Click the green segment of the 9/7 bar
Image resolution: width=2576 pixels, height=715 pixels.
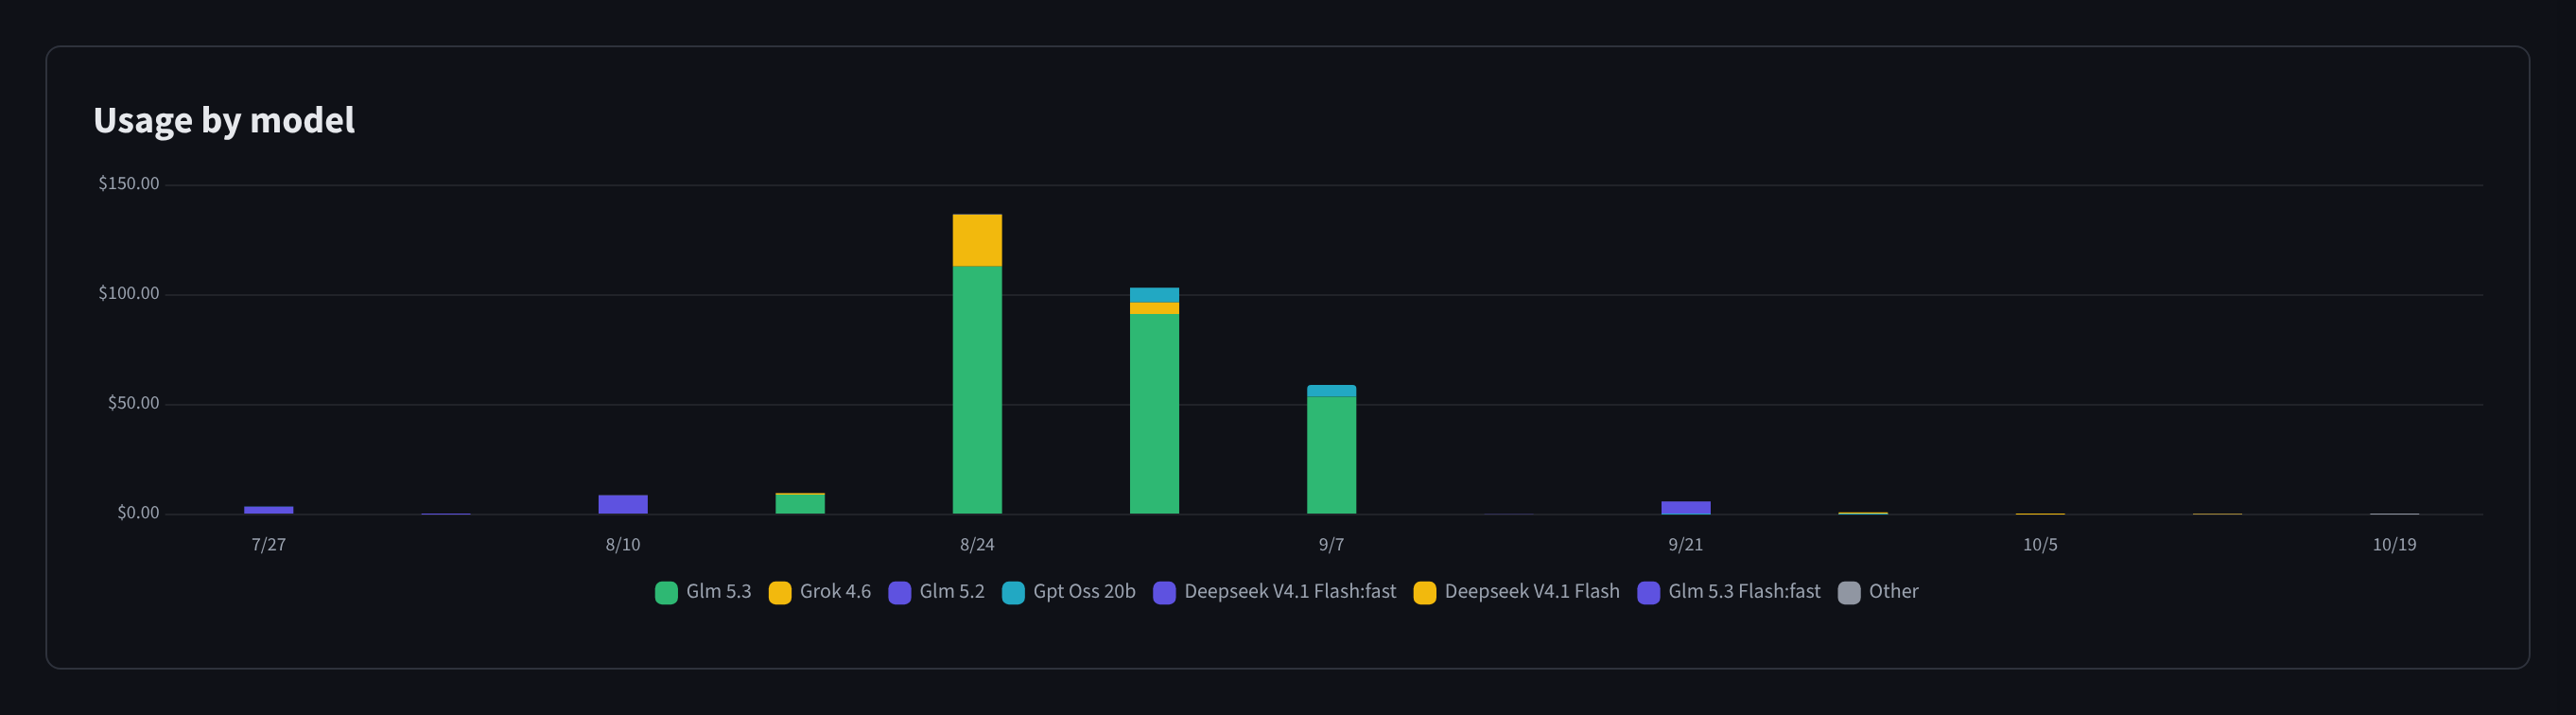[x=1331, y=455]
